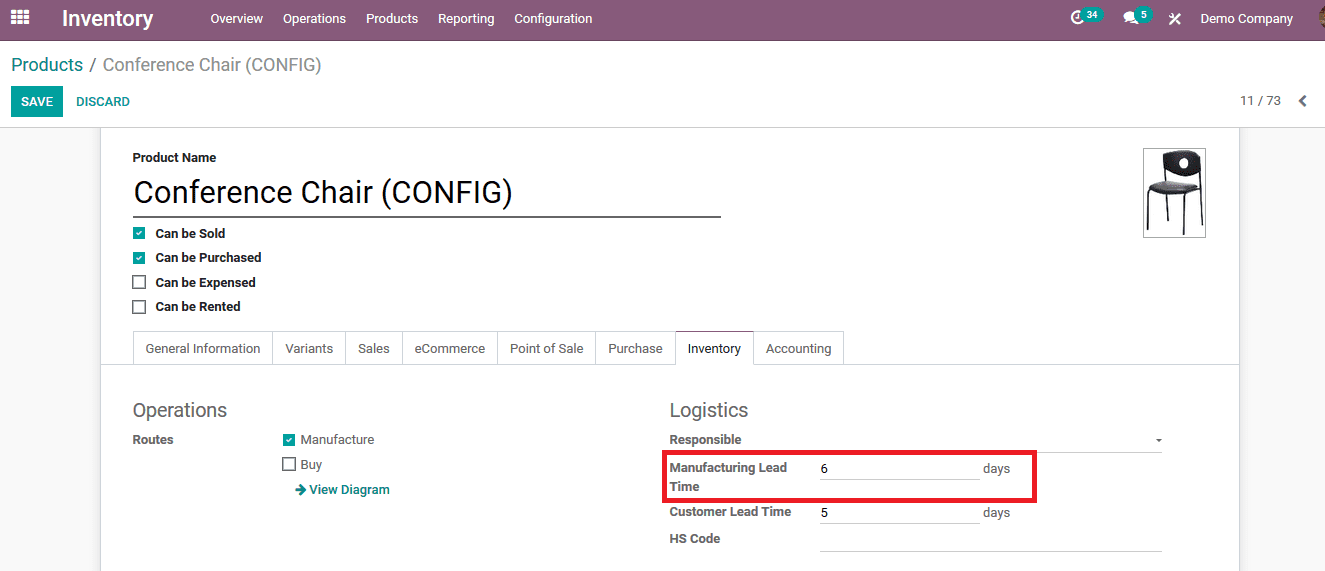Switch to the eCommerce tab
Viewport: 1325px width, 571px height.
pos(450,348)
